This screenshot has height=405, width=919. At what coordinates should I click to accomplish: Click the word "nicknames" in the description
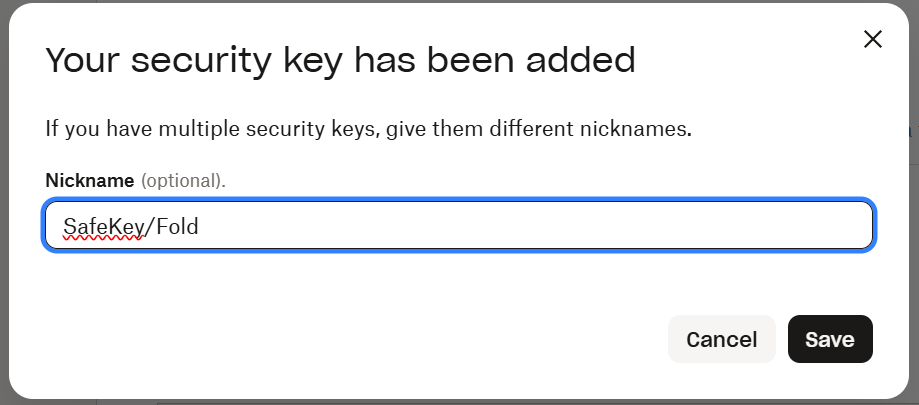click(640, 129)
